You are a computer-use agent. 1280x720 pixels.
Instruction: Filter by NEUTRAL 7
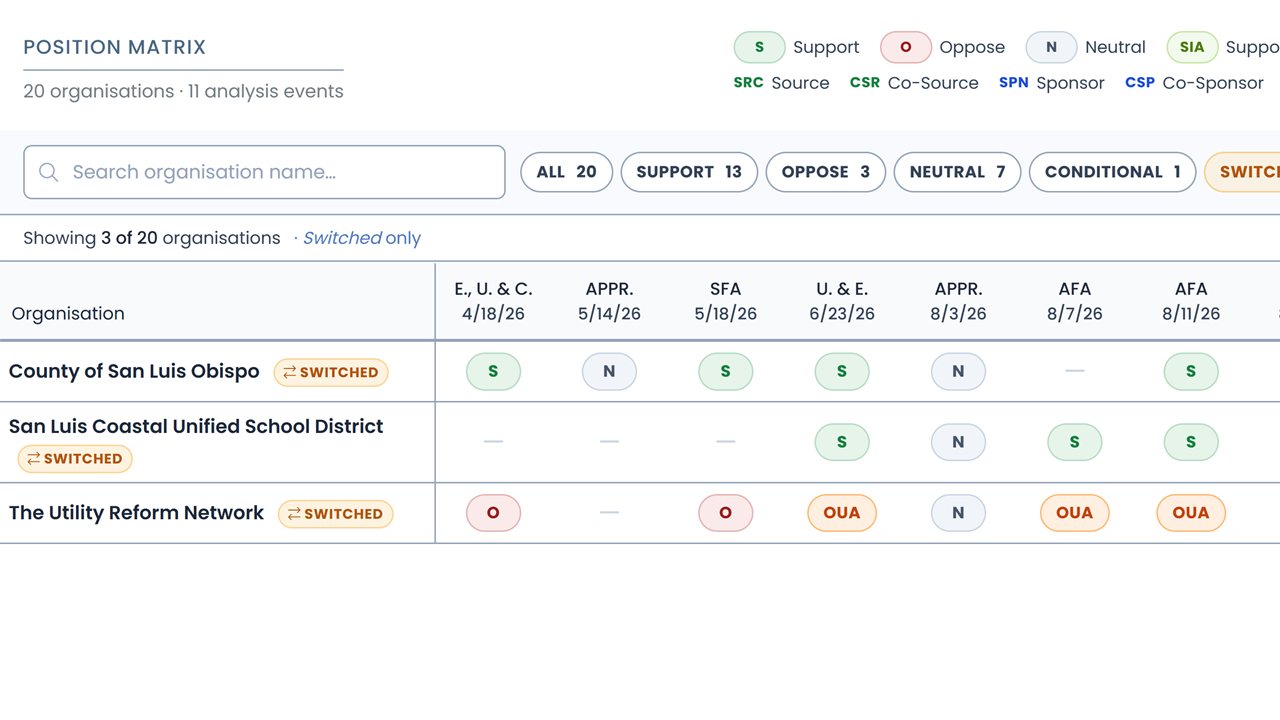(x=957, y=172)
